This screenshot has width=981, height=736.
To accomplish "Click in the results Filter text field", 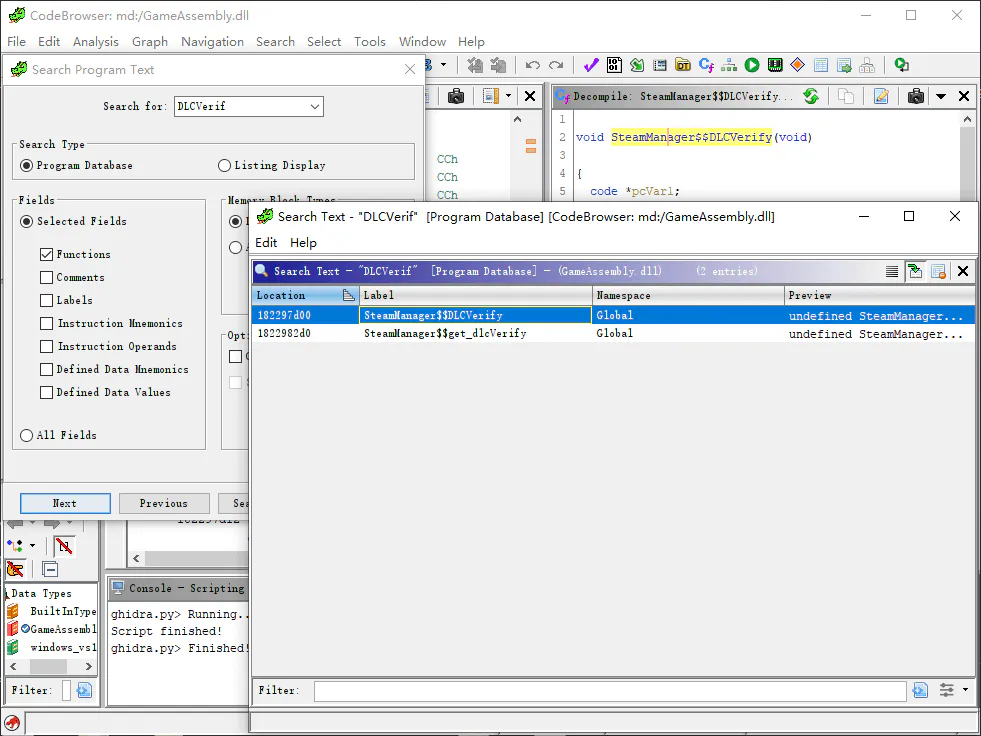I will tap(610, 690).
